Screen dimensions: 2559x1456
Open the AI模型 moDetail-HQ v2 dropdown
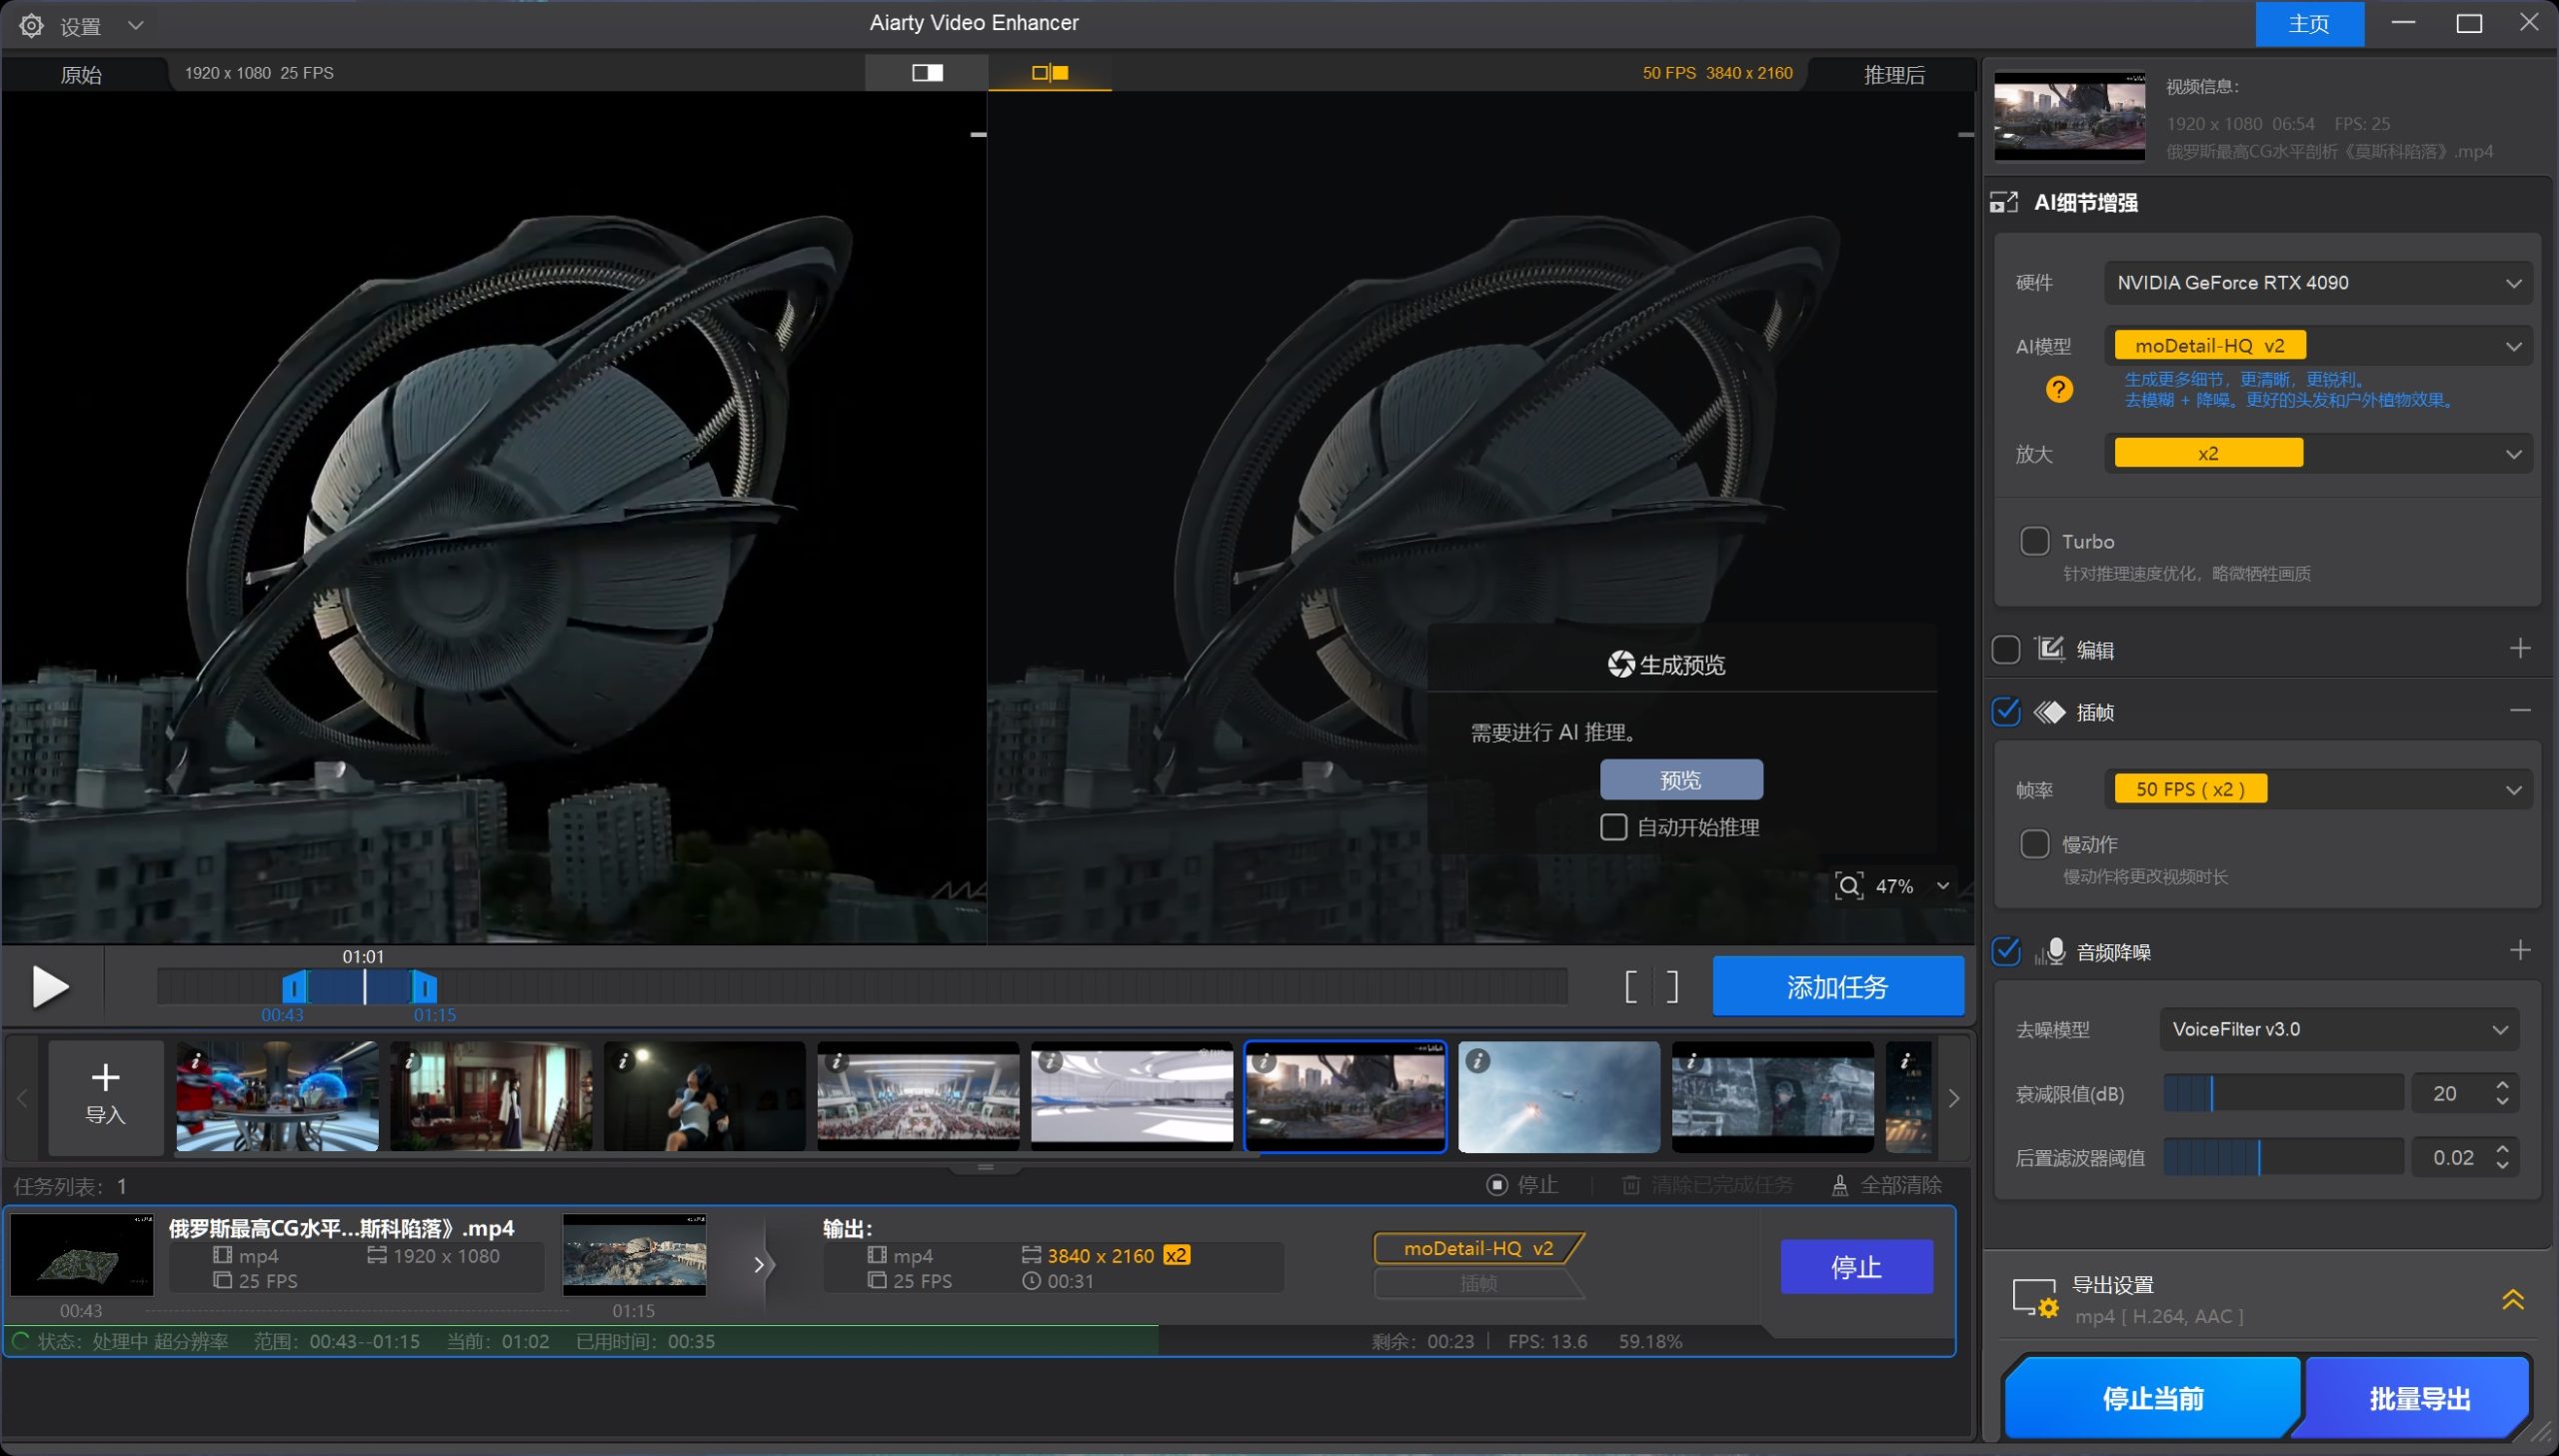2319,346
